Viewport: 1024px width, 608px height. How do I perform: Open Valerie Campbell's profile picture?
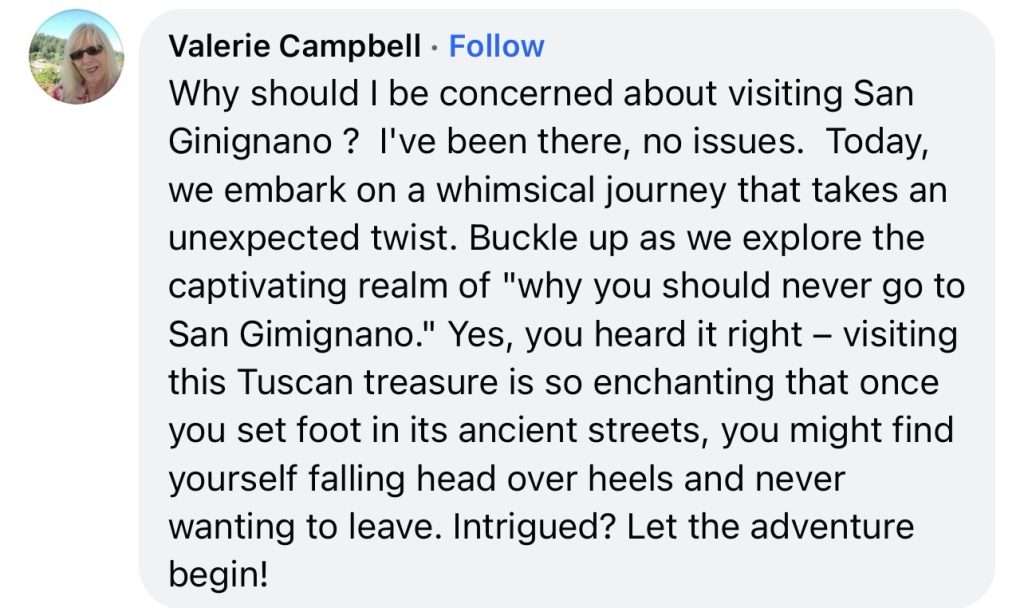point(77,57)
